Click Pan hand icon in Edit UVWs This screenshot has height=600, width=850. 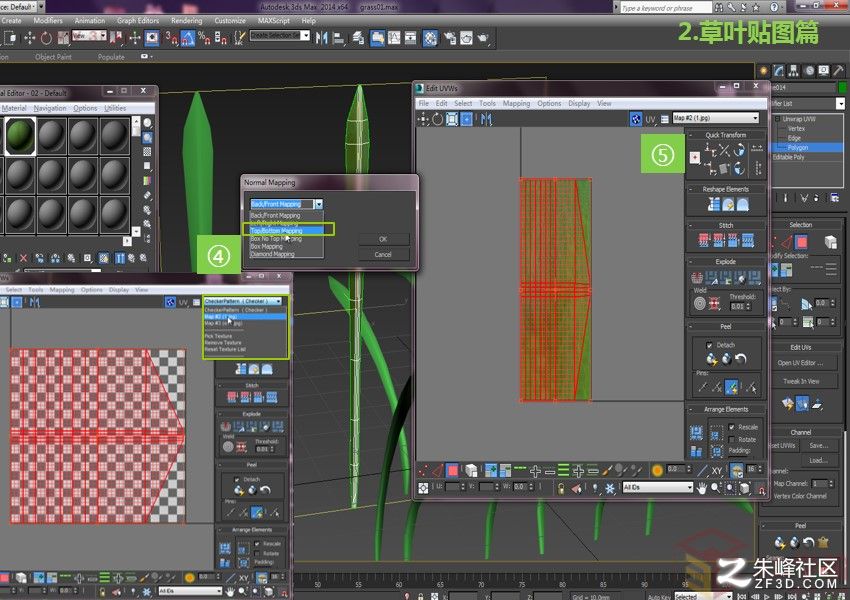pyautogui.click(x=702, y=488)
